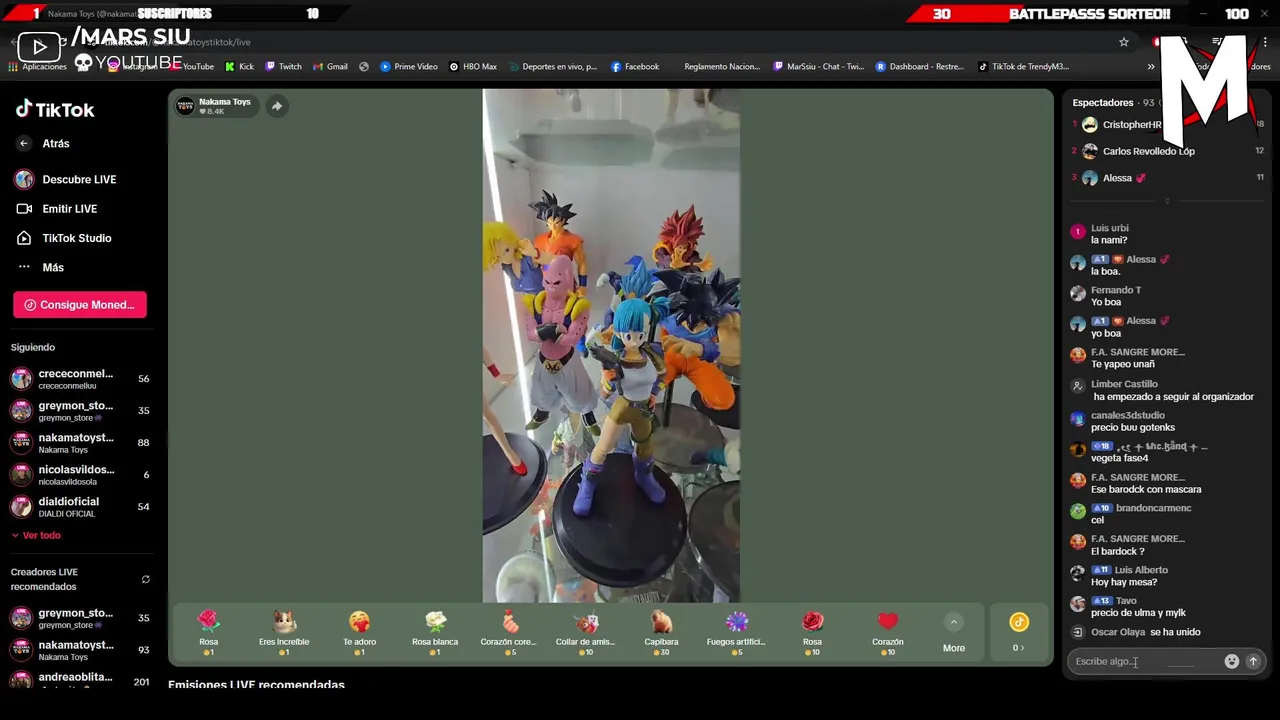The height and width of the screenshot is (720, 1280).
Task: Open Deportes en vivo bookmark
Action: (x=552, y=67)
